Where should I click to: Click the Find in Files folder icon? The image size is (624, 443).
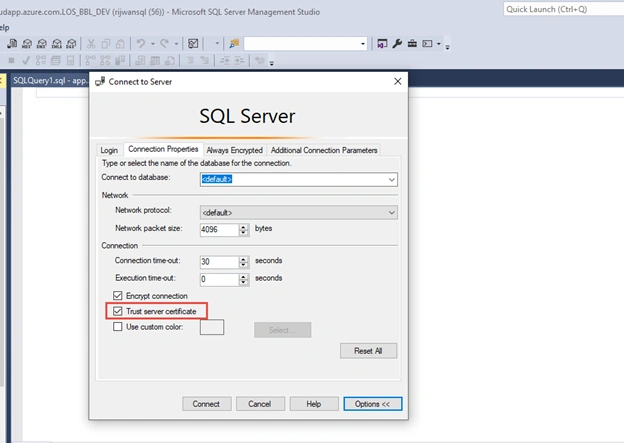pos(234,43)
